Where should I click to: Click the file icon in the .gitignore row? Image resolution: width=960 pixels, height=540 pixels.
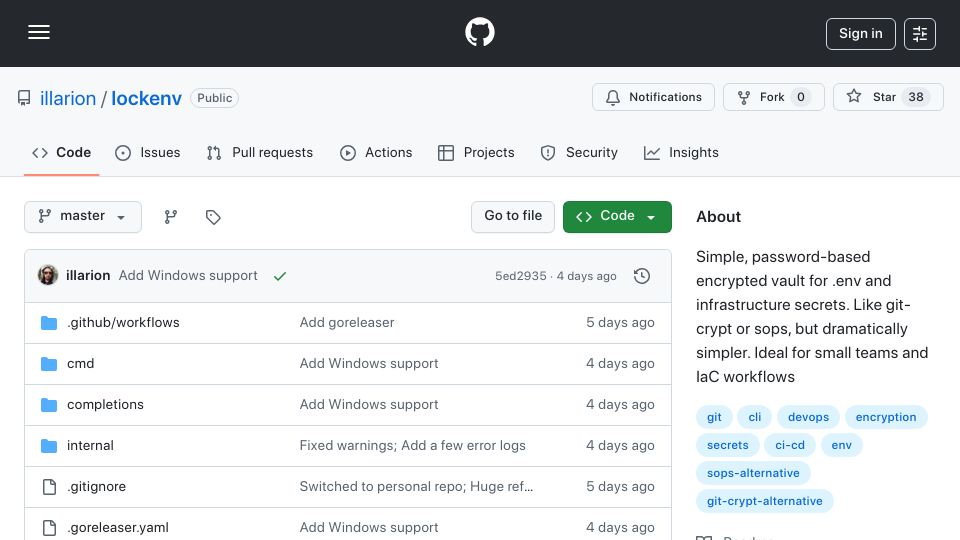pyautogui.click(x=49, y=487)
